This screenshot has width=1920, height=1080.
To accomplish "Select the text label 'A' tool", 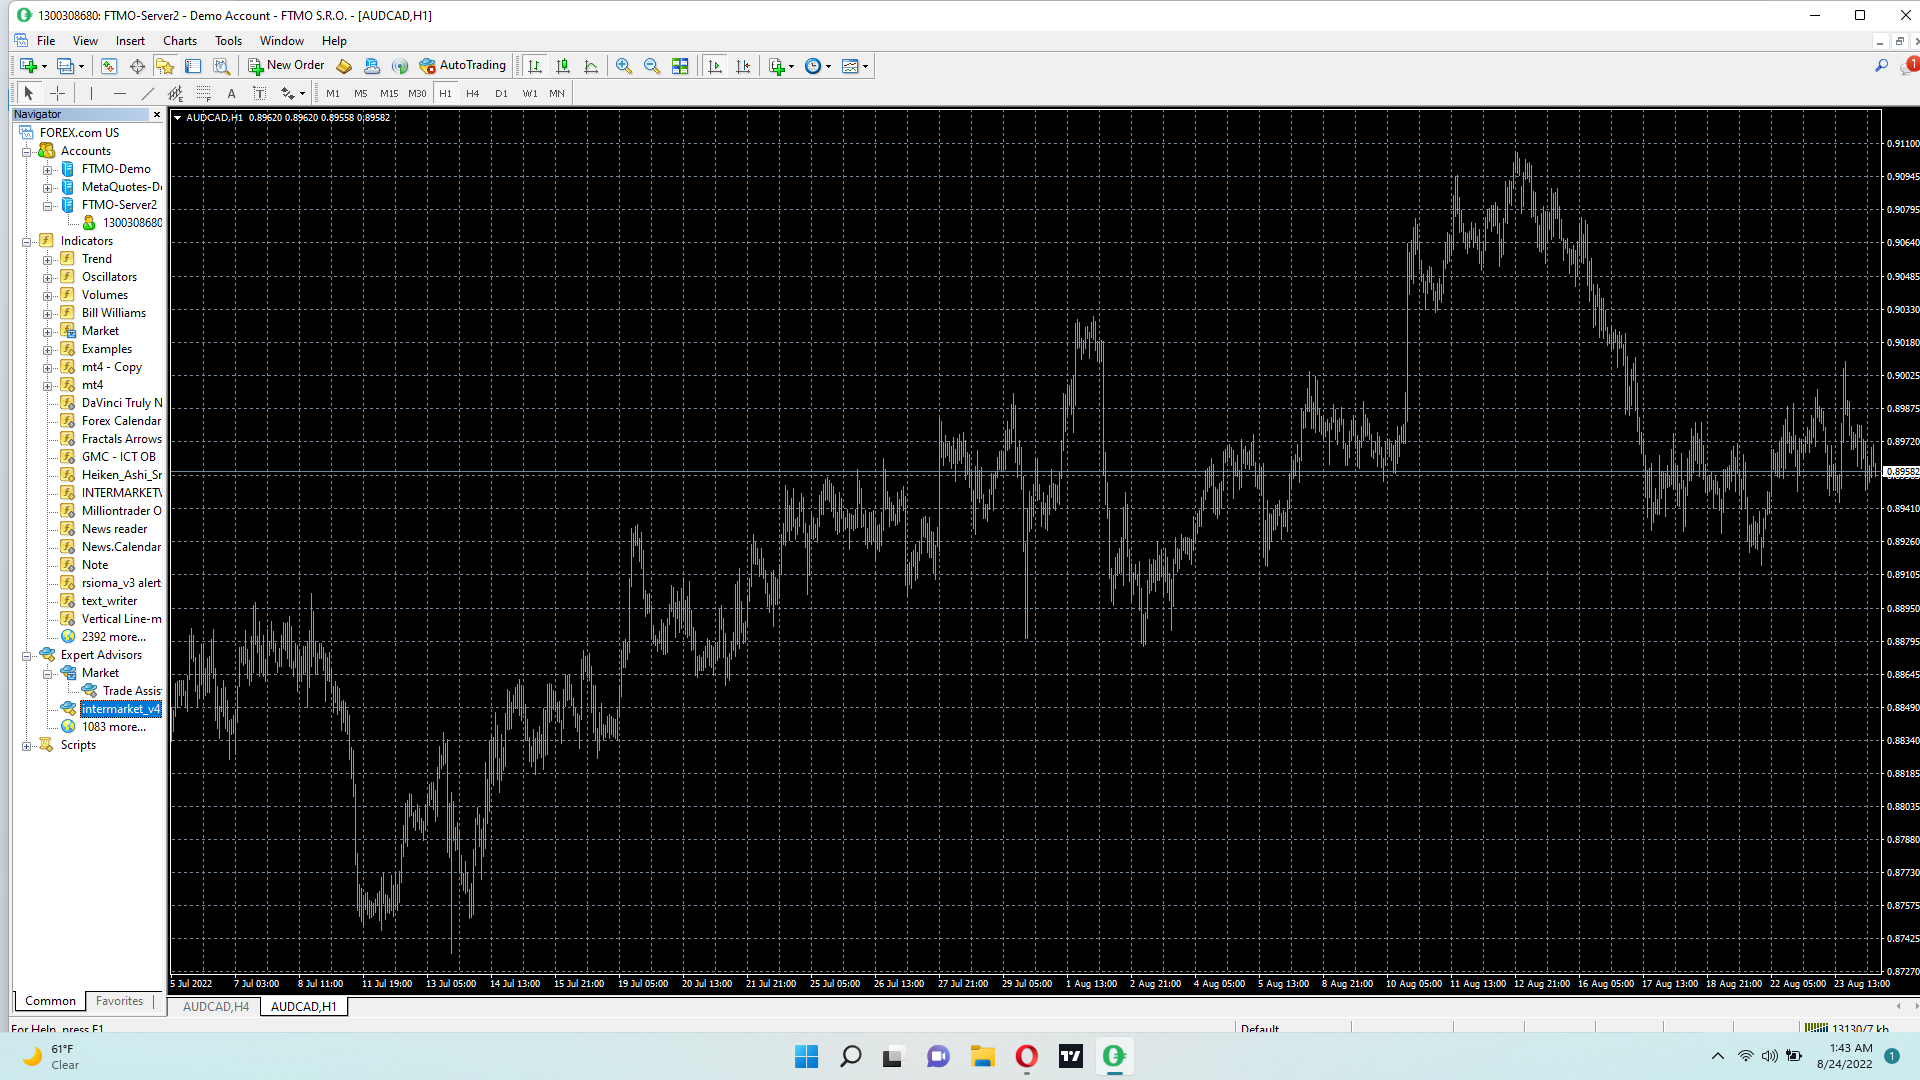I will 231,93.
